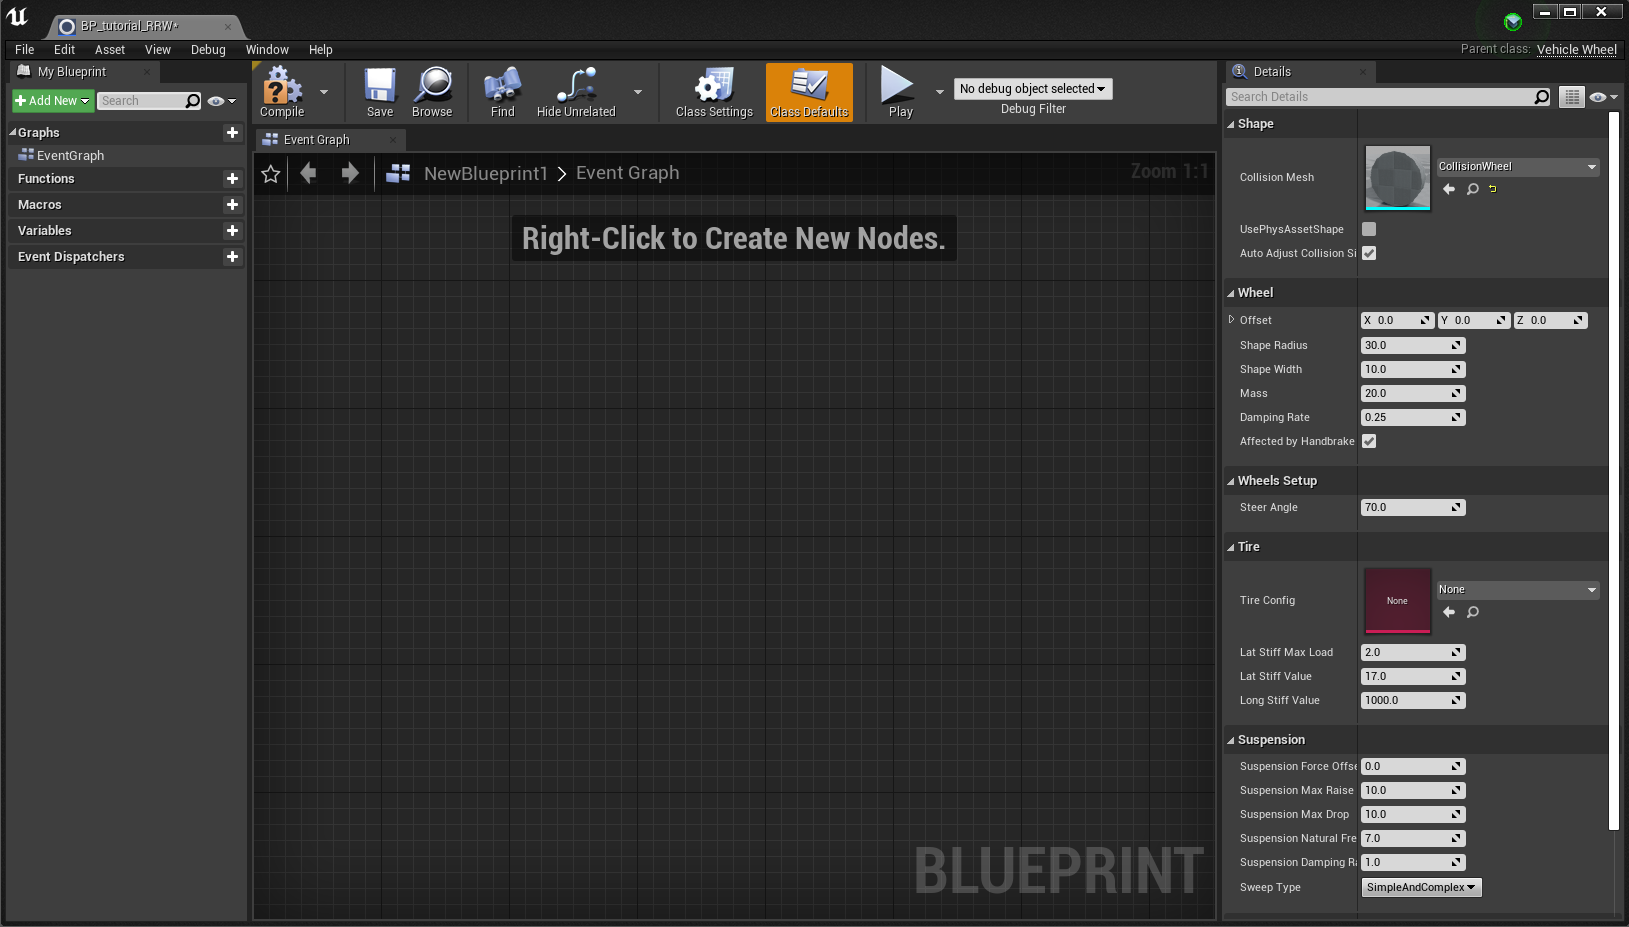
Task: Open the Vehicle Wheel parent class link
Action: (x=1577, y=49)
